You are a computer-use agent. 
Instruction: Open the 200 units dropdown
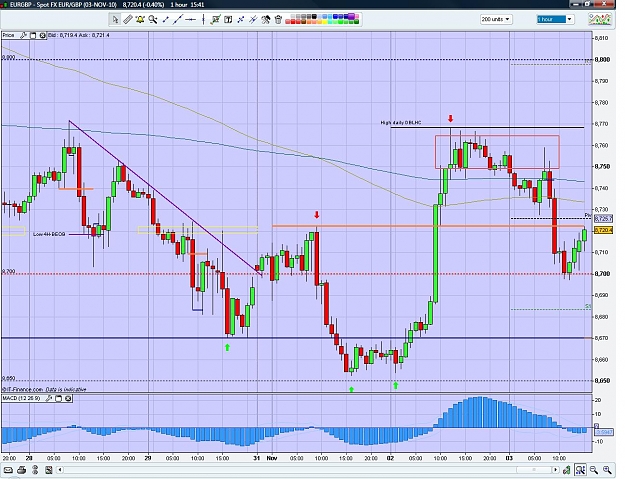click(x=495, y=19)
